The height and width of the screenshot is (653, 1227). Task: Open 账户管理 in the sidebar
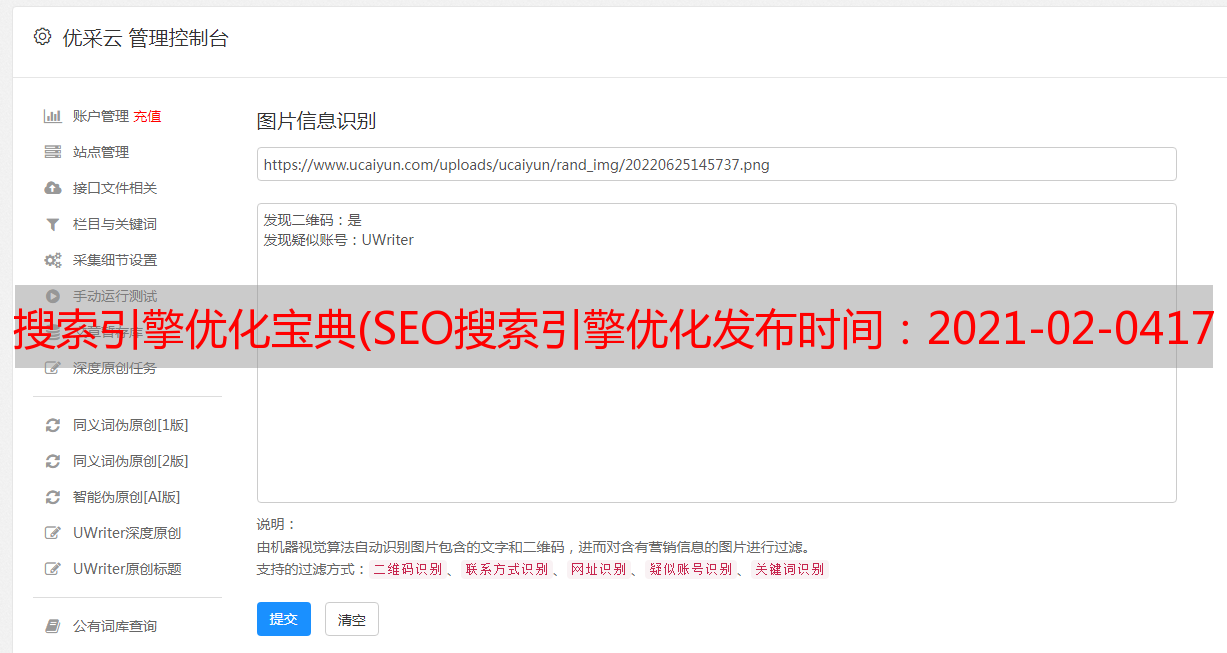101,116
